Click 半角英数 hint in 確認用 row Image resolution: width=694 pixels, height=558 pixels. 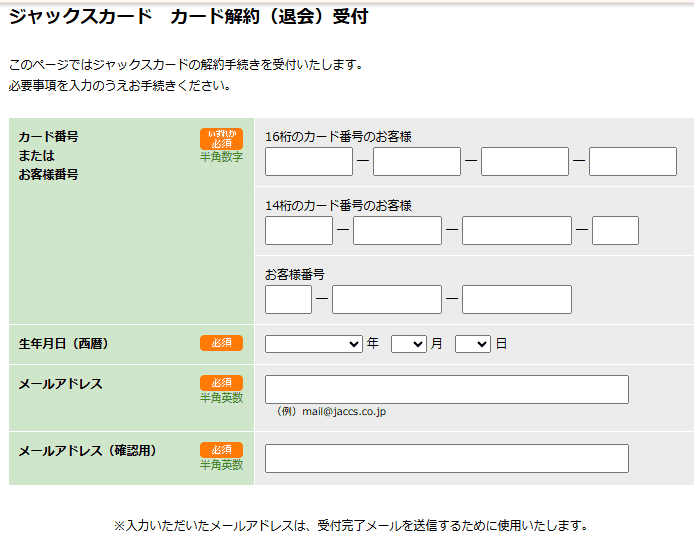(x=221, y=465)
